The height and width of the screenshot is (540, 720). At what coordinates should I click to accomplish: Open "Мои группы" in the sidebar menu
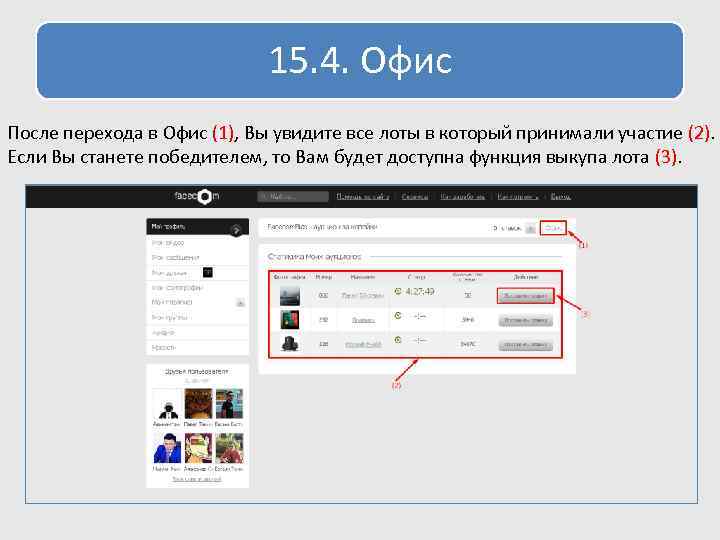(x=169, y=317)
